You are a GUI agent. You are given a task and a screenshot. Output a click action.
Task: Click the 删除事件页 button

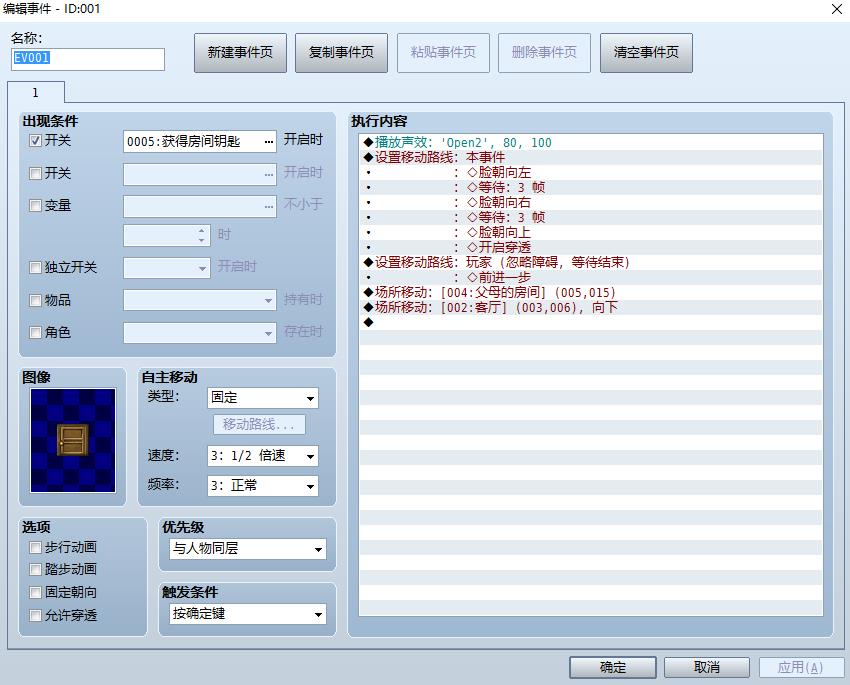click(x=544, y=53)
